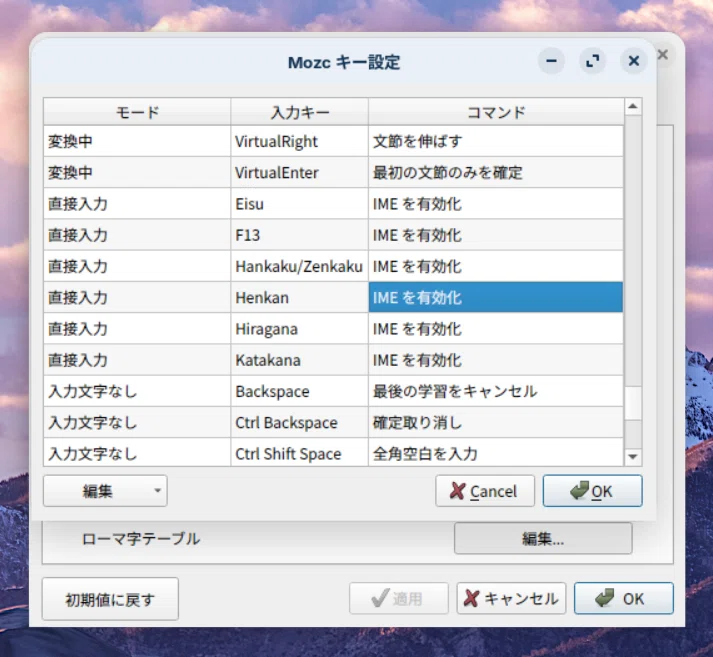The image size is (713, 657).
Task: Select 全角空白を入力 command cell
Action: click(x=496, y=452)
